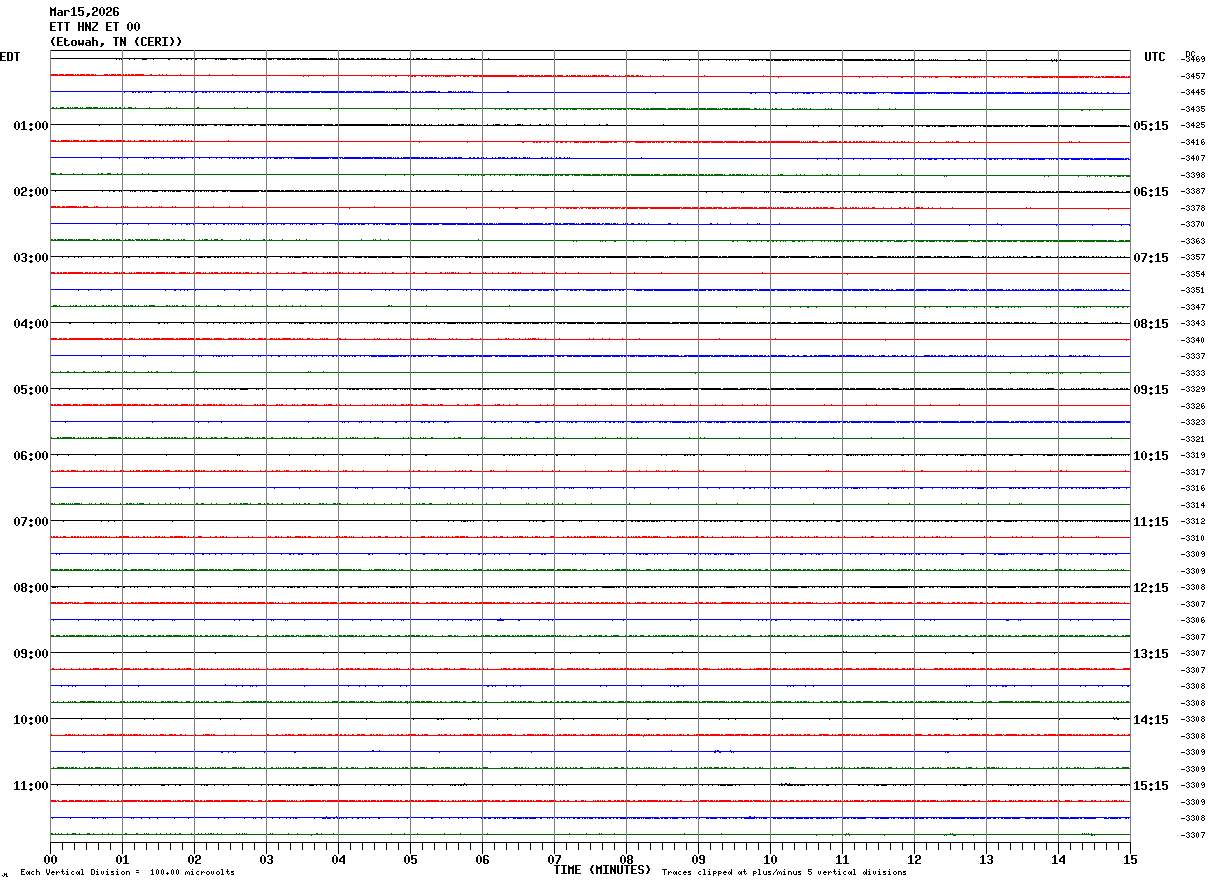This screenshot has height=886, width=1210.
Task: Click the DC offset value "-3347"
Action: (x=1192, y=307)
